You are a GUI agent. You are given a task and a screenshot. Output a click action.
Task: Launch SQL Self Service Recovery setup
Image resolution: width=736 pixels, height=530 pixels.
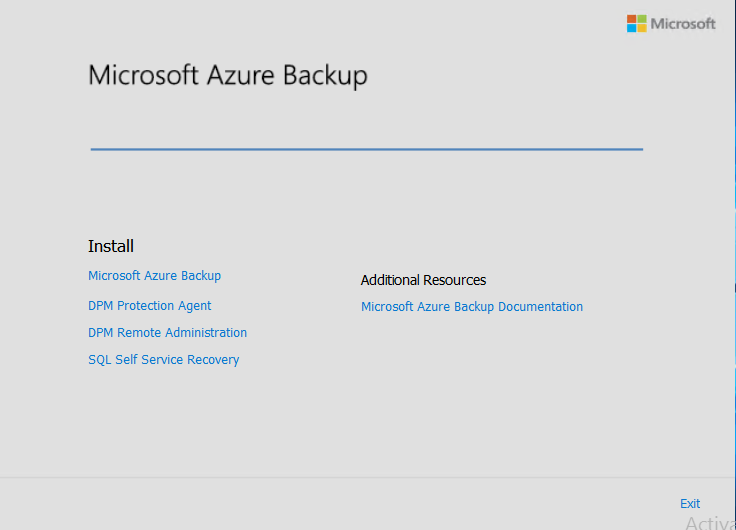[x=163, y=360]
